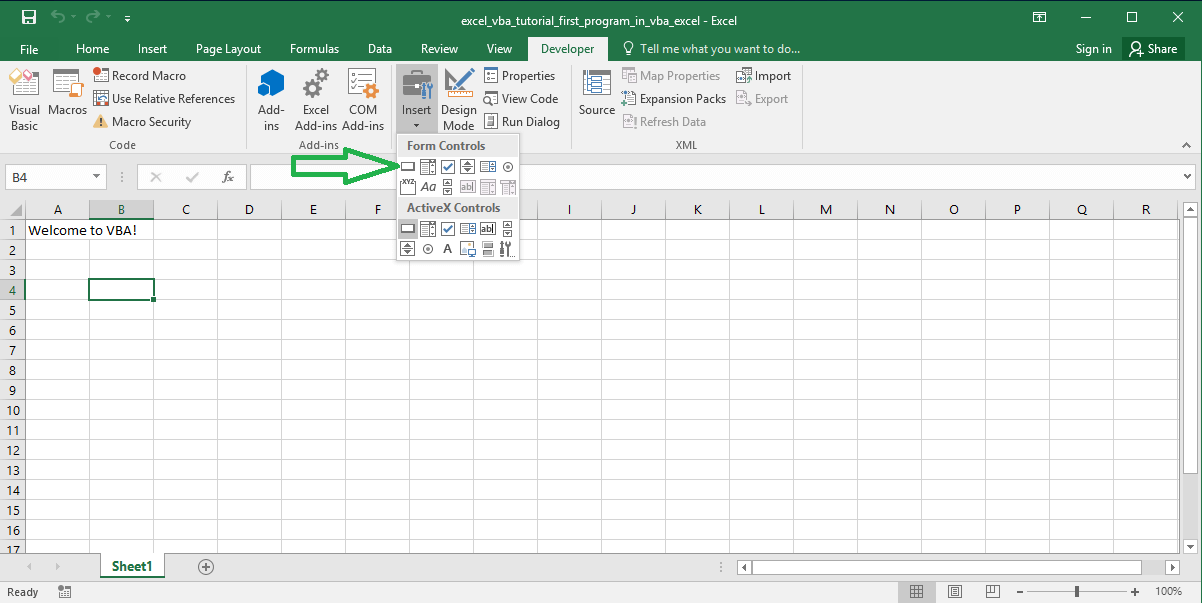Insert Form Controls Label

[x=428, y=187]
